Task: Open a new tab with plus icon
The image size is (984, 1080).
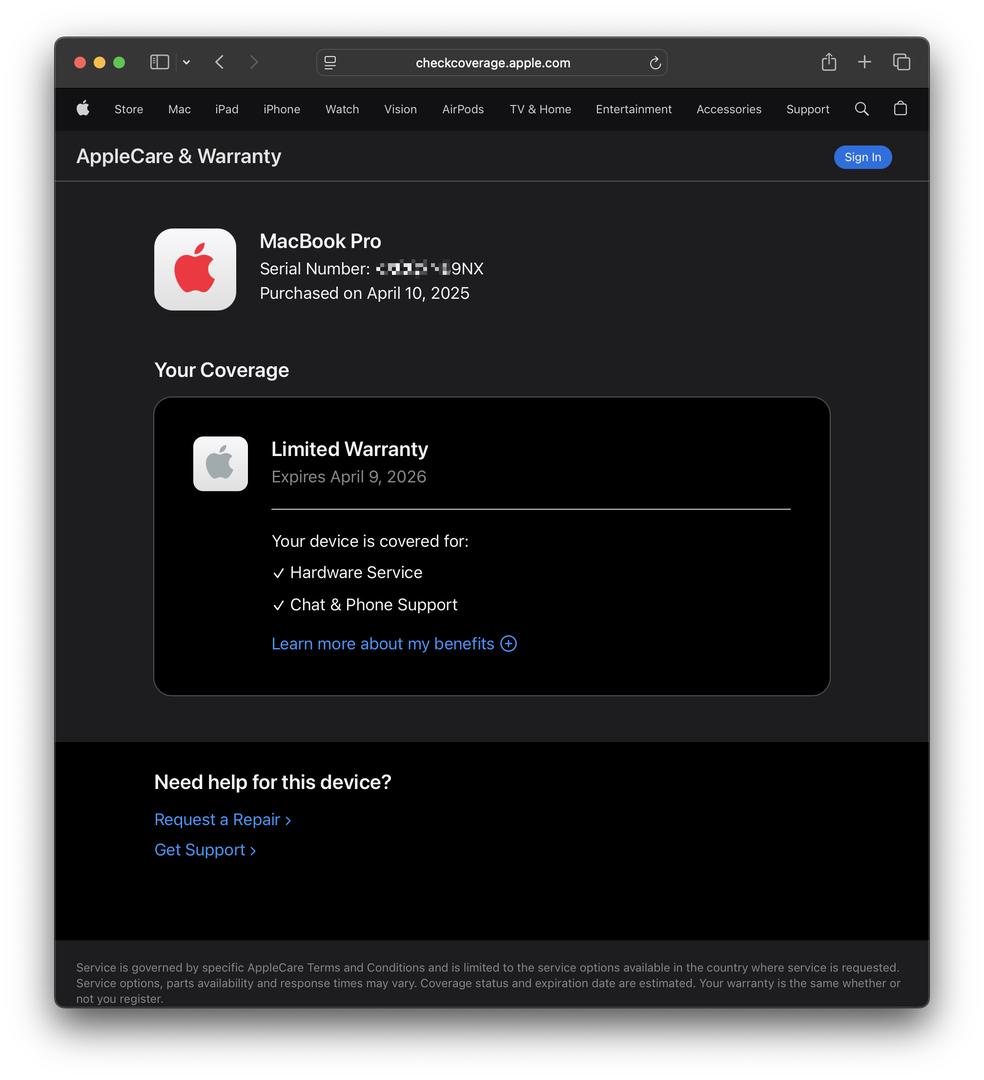Action: [864, 62]
